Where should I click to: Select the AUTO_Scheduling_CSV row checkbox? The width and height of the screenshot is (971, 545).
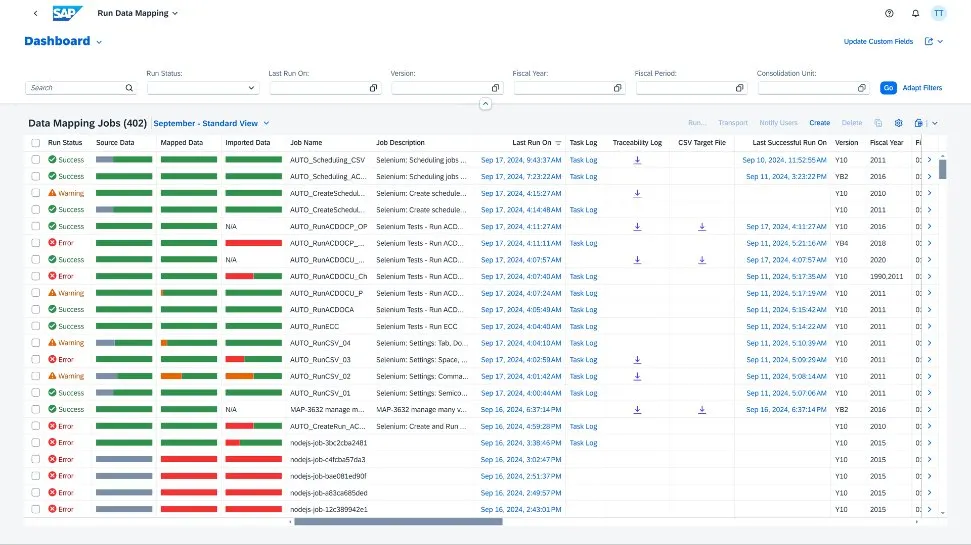[x=36, y=159]
